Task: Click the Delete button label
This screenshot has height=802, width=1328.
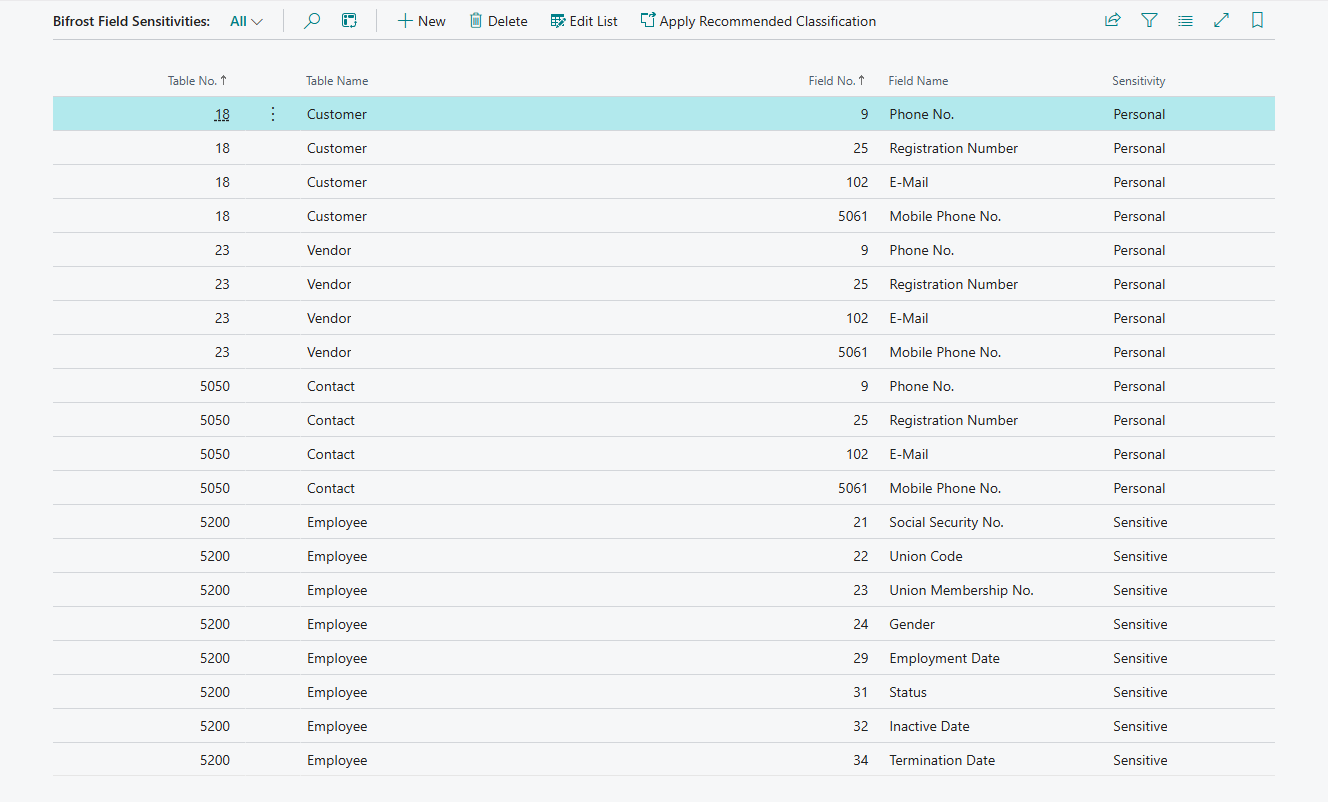Action: coord(508,21)
